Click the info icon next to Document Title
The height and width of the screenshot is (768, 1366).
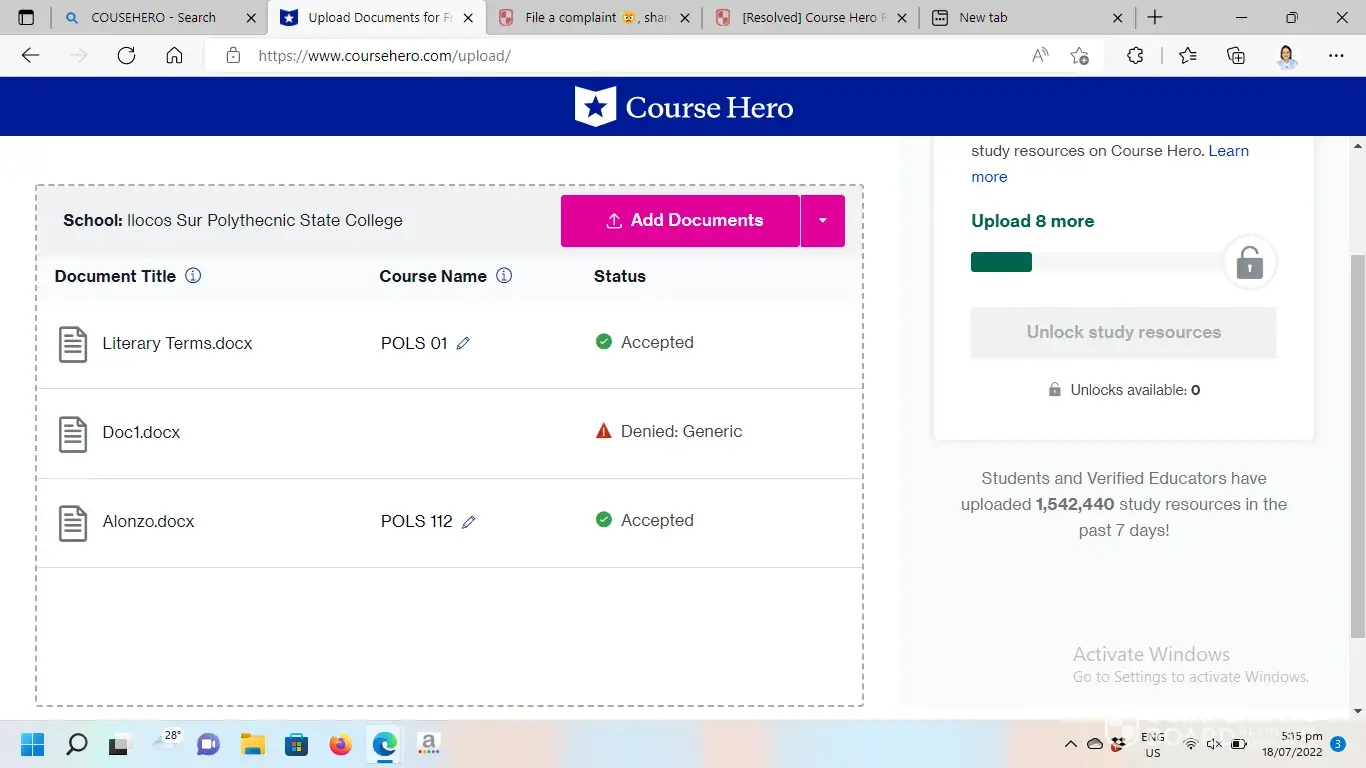coord(193,276)
